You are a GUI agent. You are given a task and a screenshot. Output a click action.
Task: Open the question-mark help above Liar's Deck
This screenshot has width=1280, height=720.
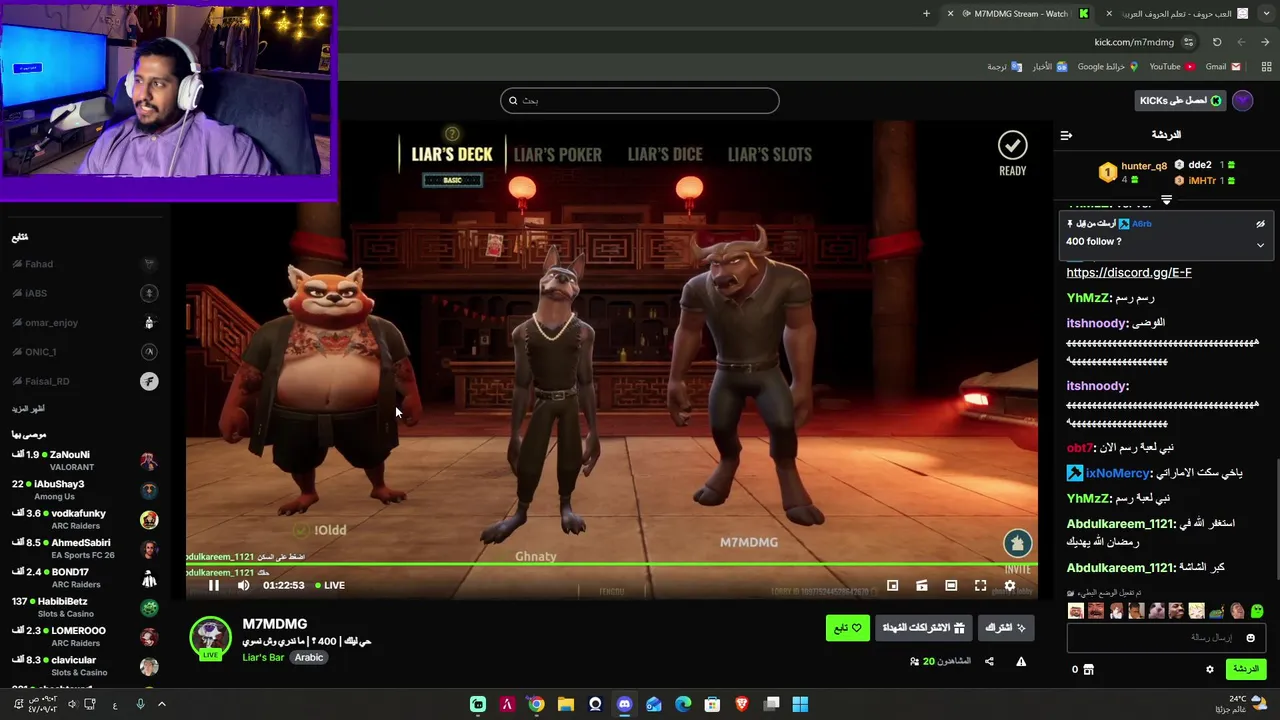click(x=452, y=133)
